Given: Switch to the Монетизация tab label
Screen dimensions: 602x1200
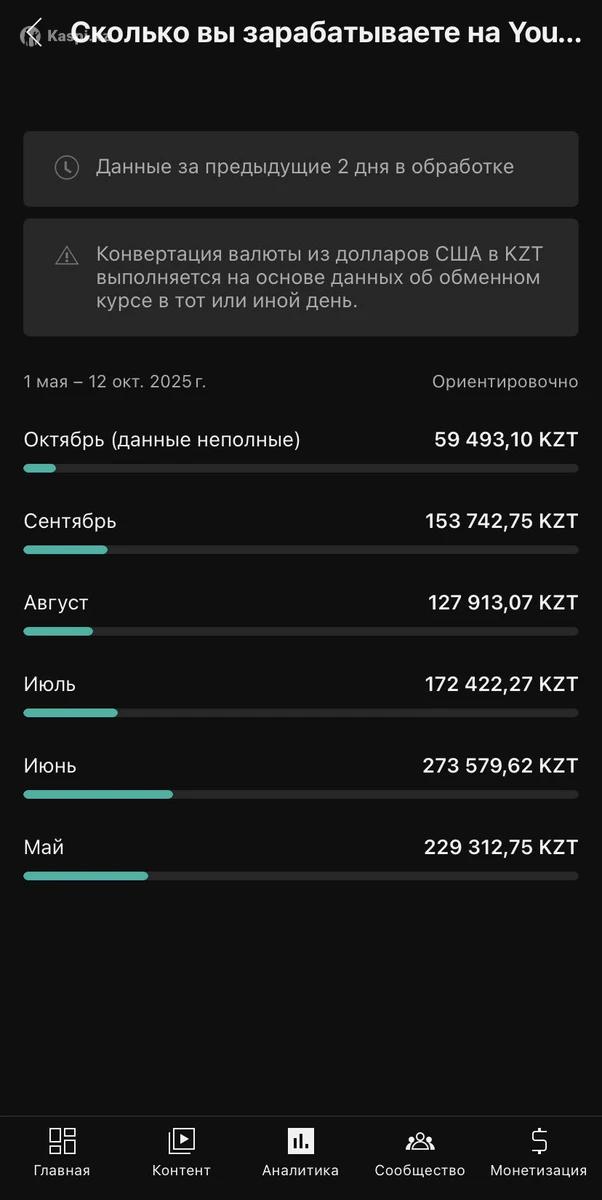Looking at the screenshot, I should click(538, 1171).
